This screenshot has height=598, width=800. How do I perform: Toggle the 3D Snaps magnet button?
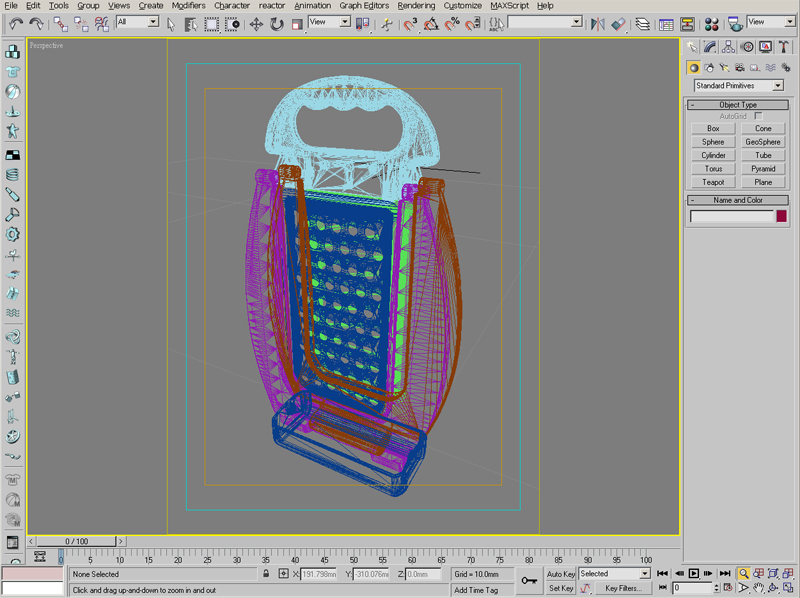pyautogui.click(x=411, y=24)
